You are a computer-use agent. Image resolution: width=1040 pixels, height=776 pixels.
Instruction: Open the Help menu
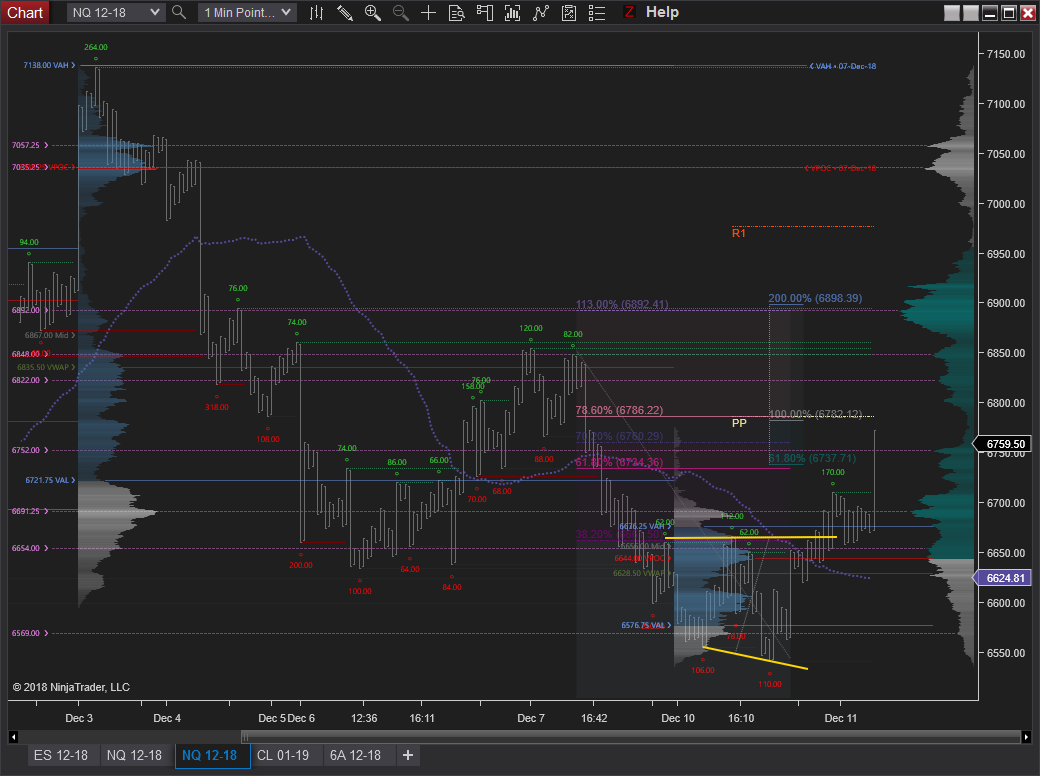[662, 12]
